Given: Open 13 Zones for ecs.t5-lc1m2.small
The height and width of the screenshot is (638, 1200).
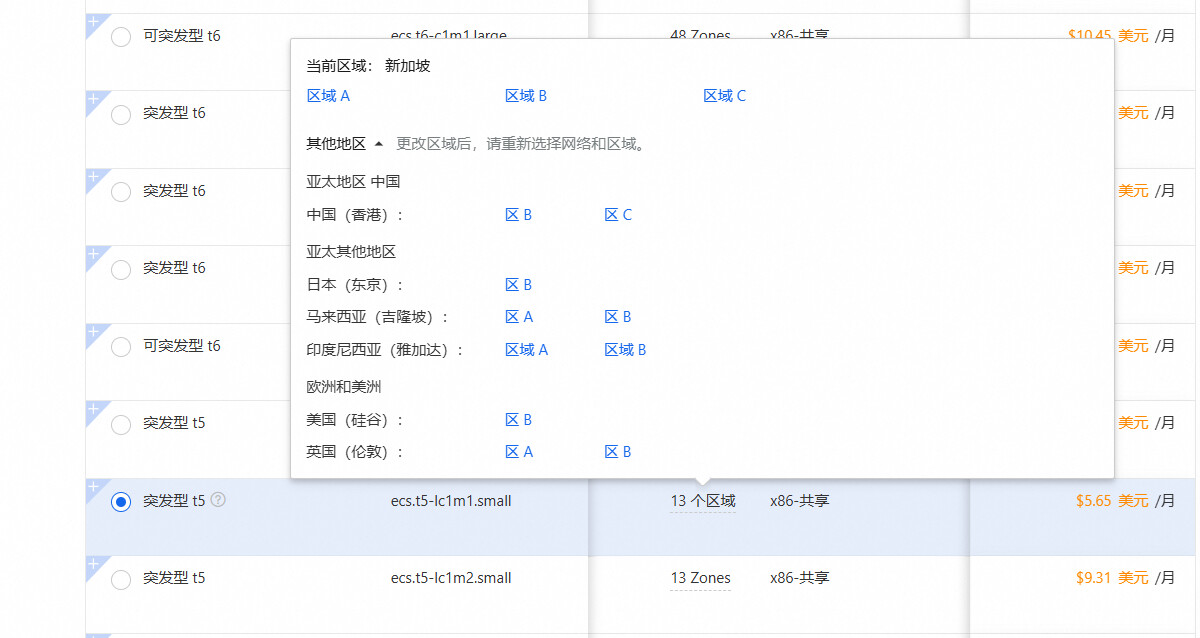Looking at the screenshot, I should point(700,578).
